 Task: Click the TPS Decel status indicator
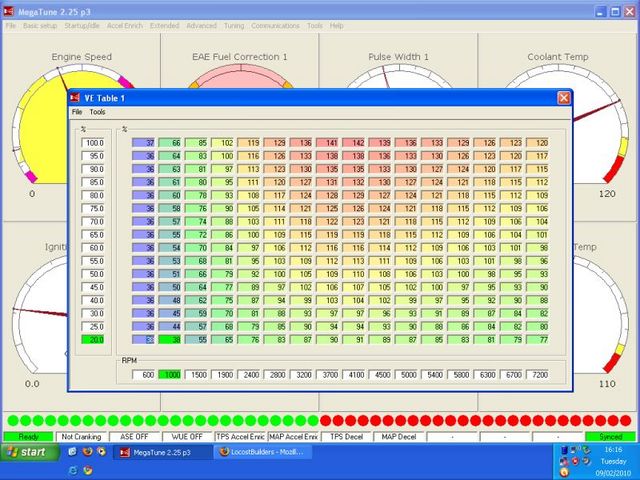pyautogui.click(x=347, y=437)
